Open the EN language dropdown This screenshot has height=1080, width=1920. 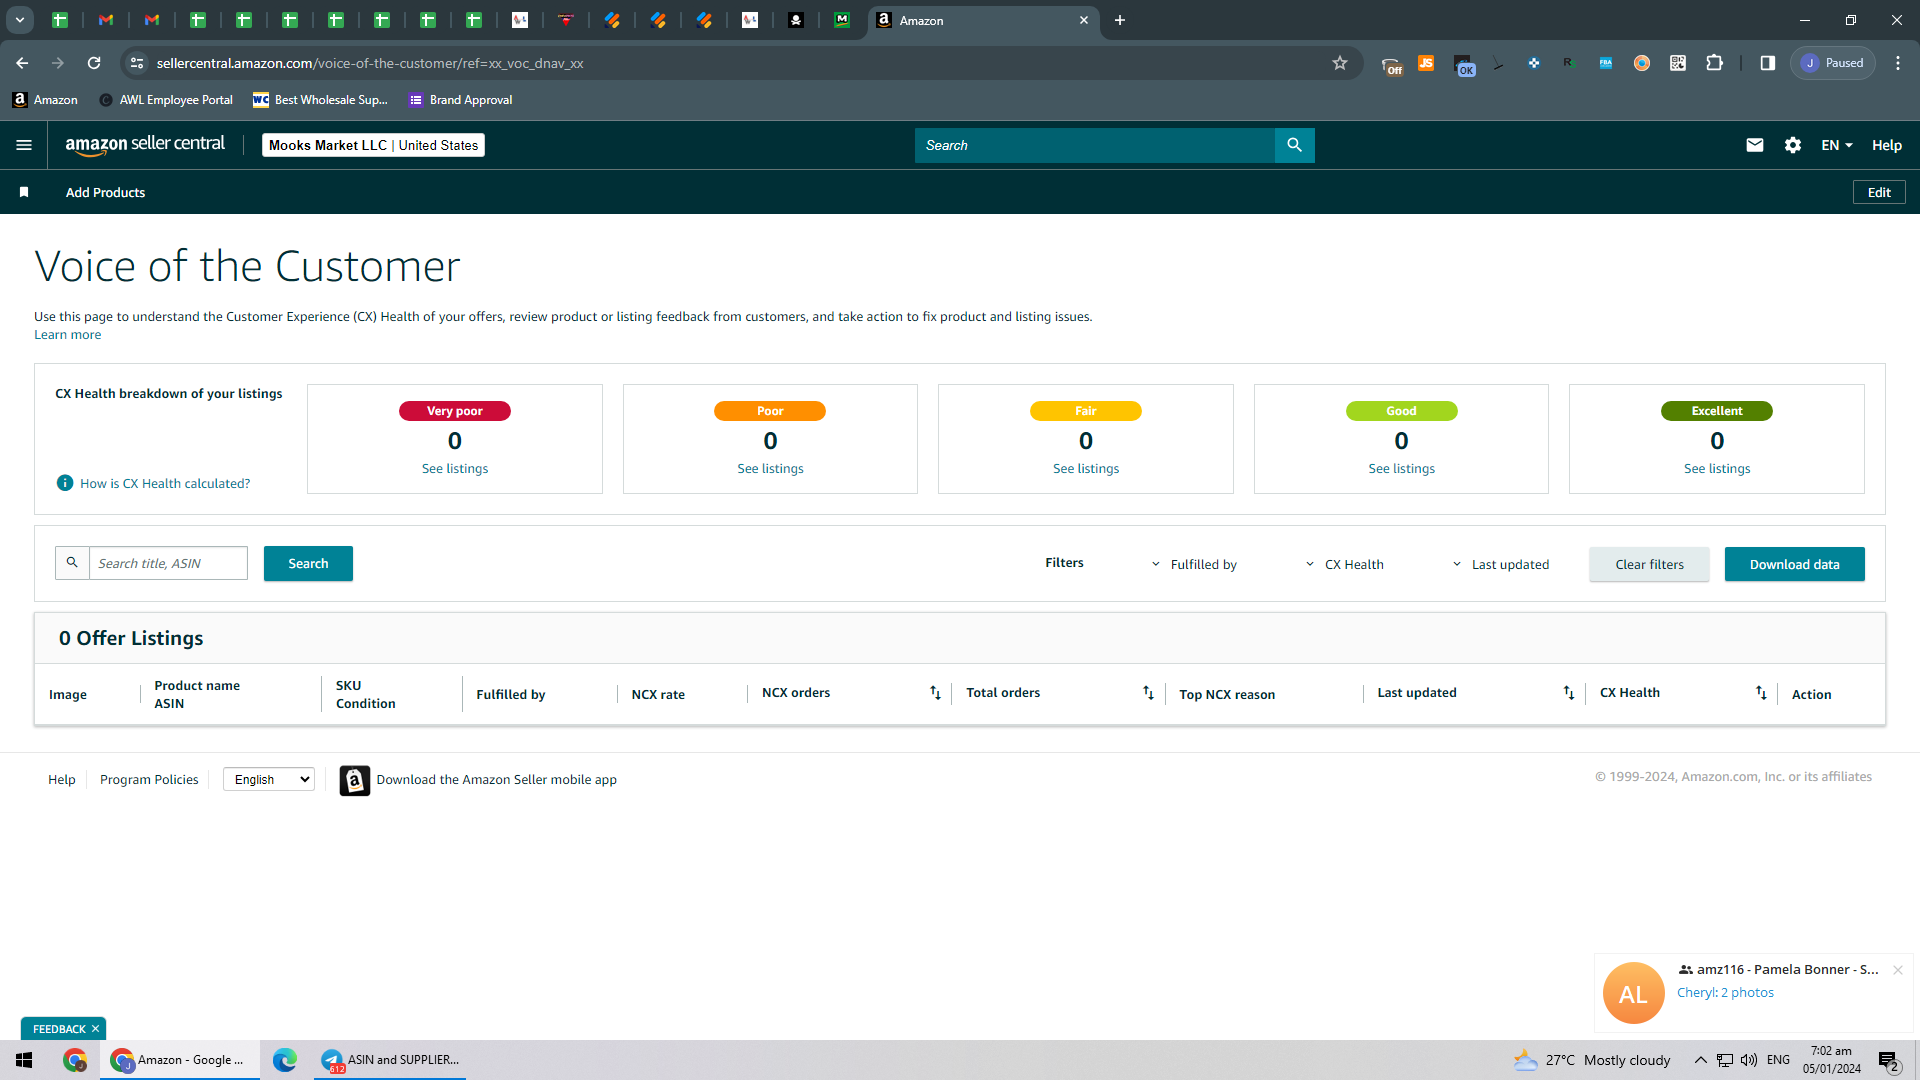click(1837, 145)
